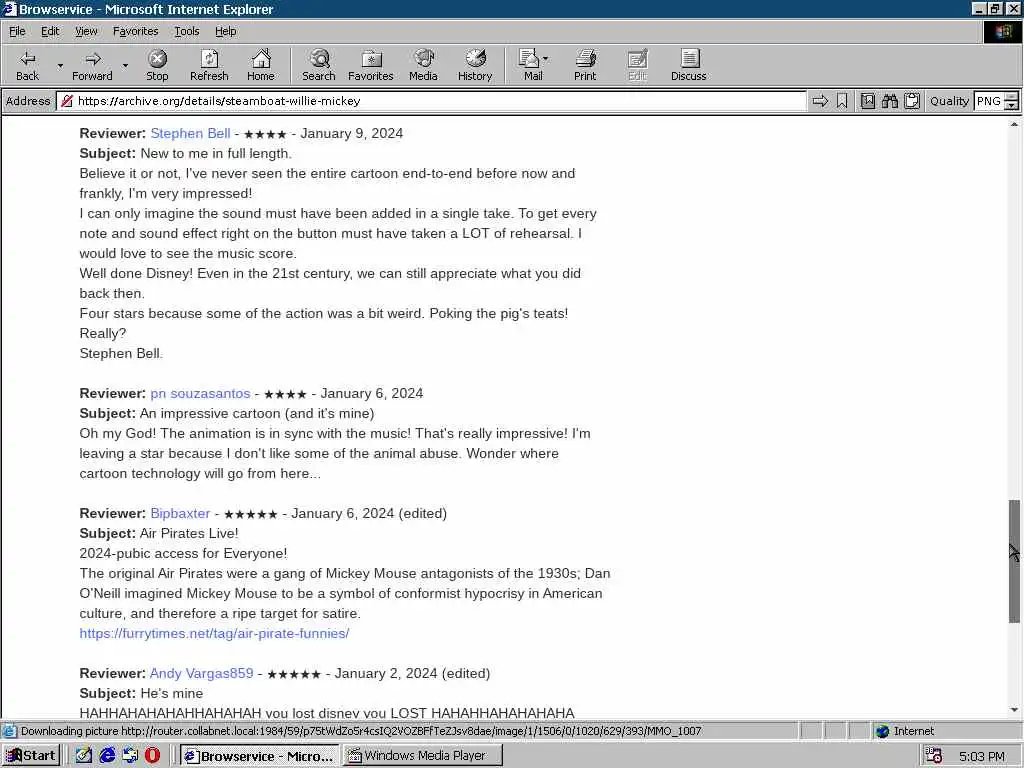Click the Go arrow beside the address bar

(820, 101)
